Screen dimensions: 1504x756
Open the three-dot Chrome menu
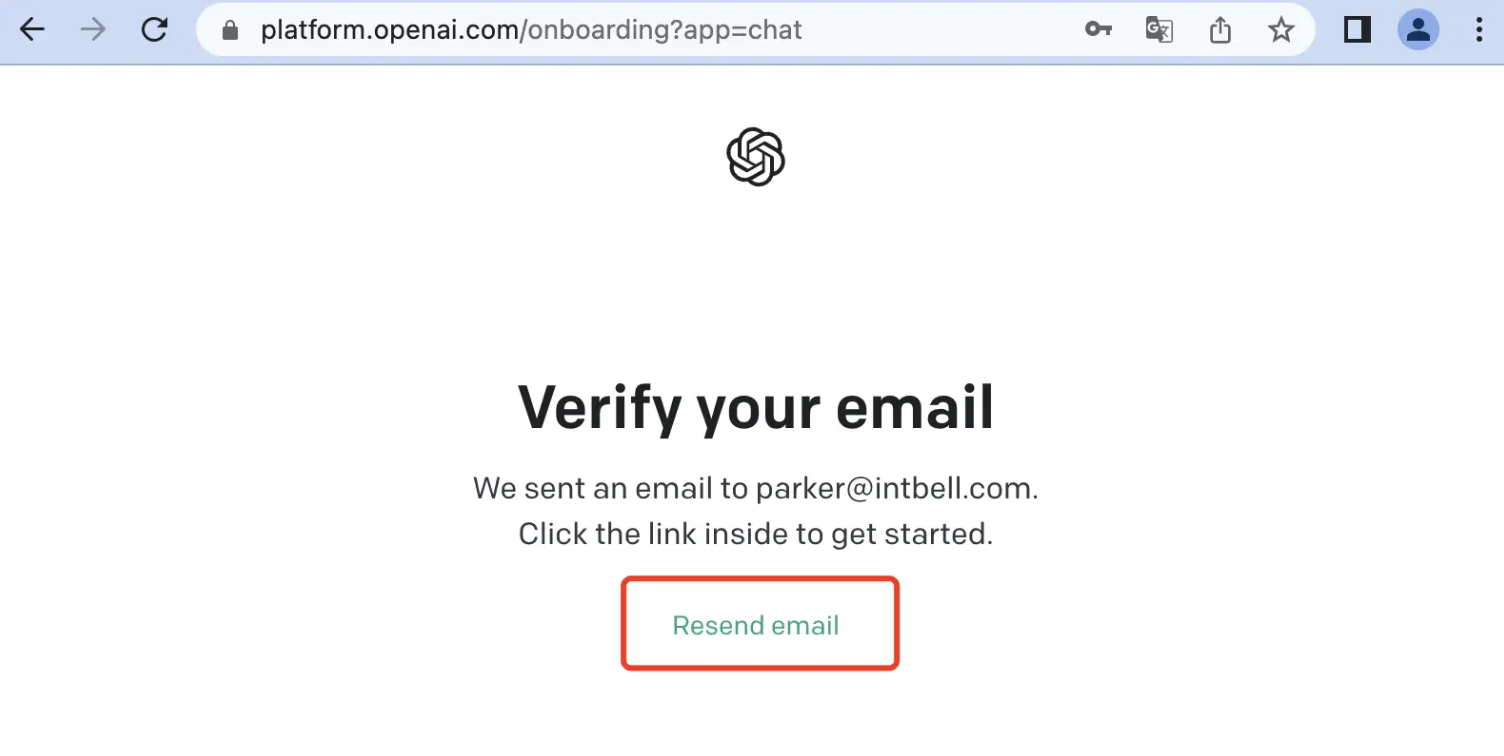pos(1479,30)
